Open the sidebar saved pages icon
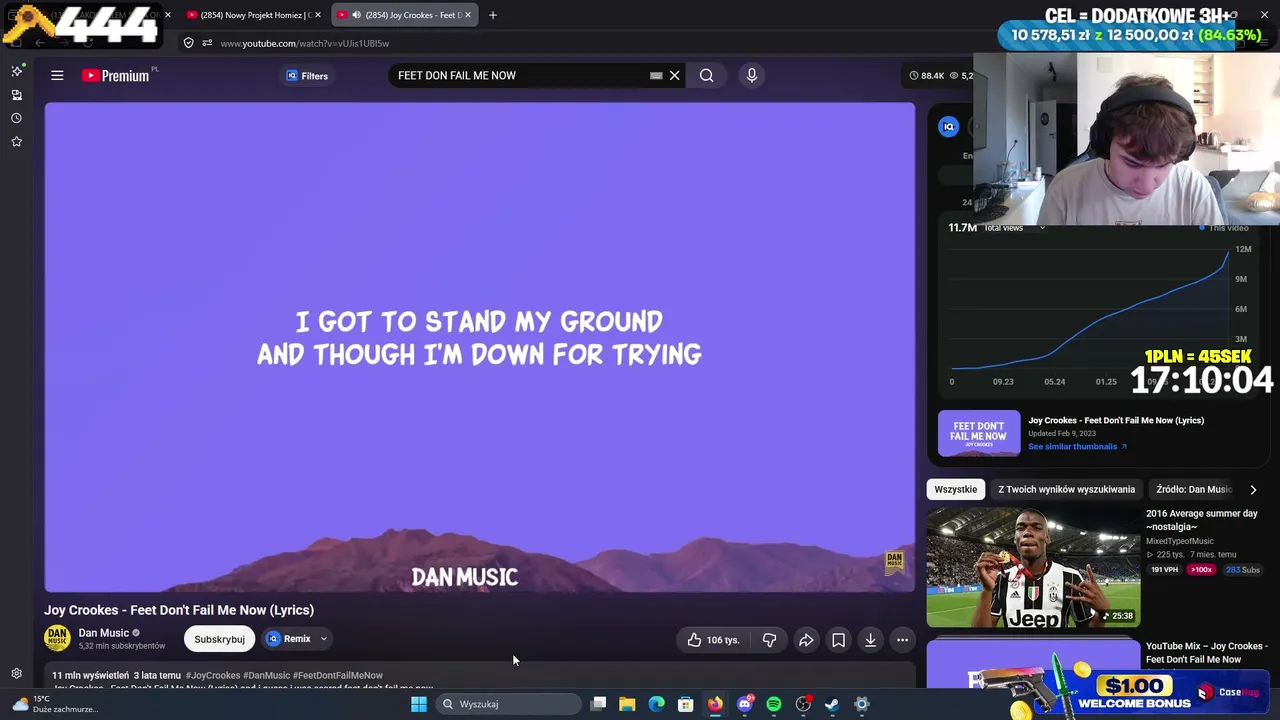The height and width of the screenshot is (720, 1280). click(16, 95)
